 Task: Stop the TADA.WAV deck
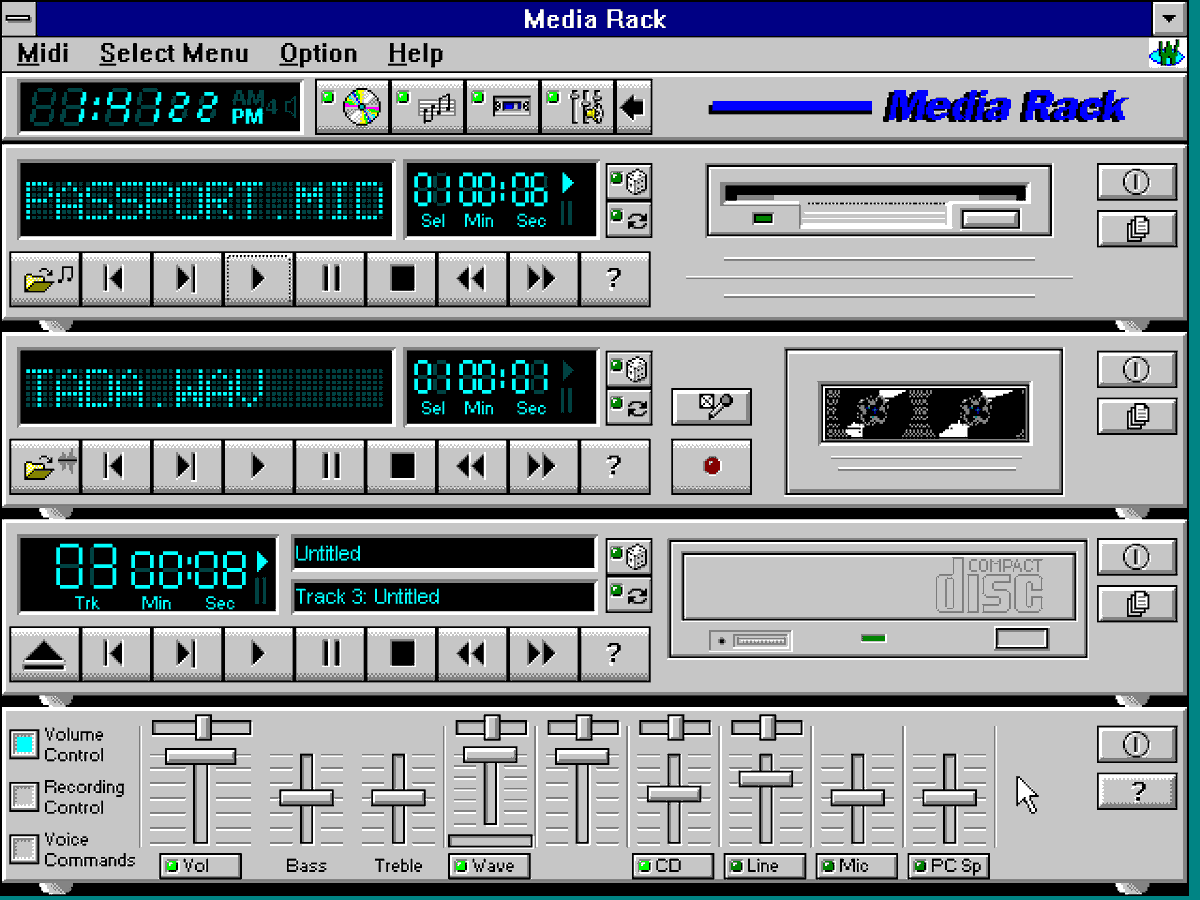point(401,466)
